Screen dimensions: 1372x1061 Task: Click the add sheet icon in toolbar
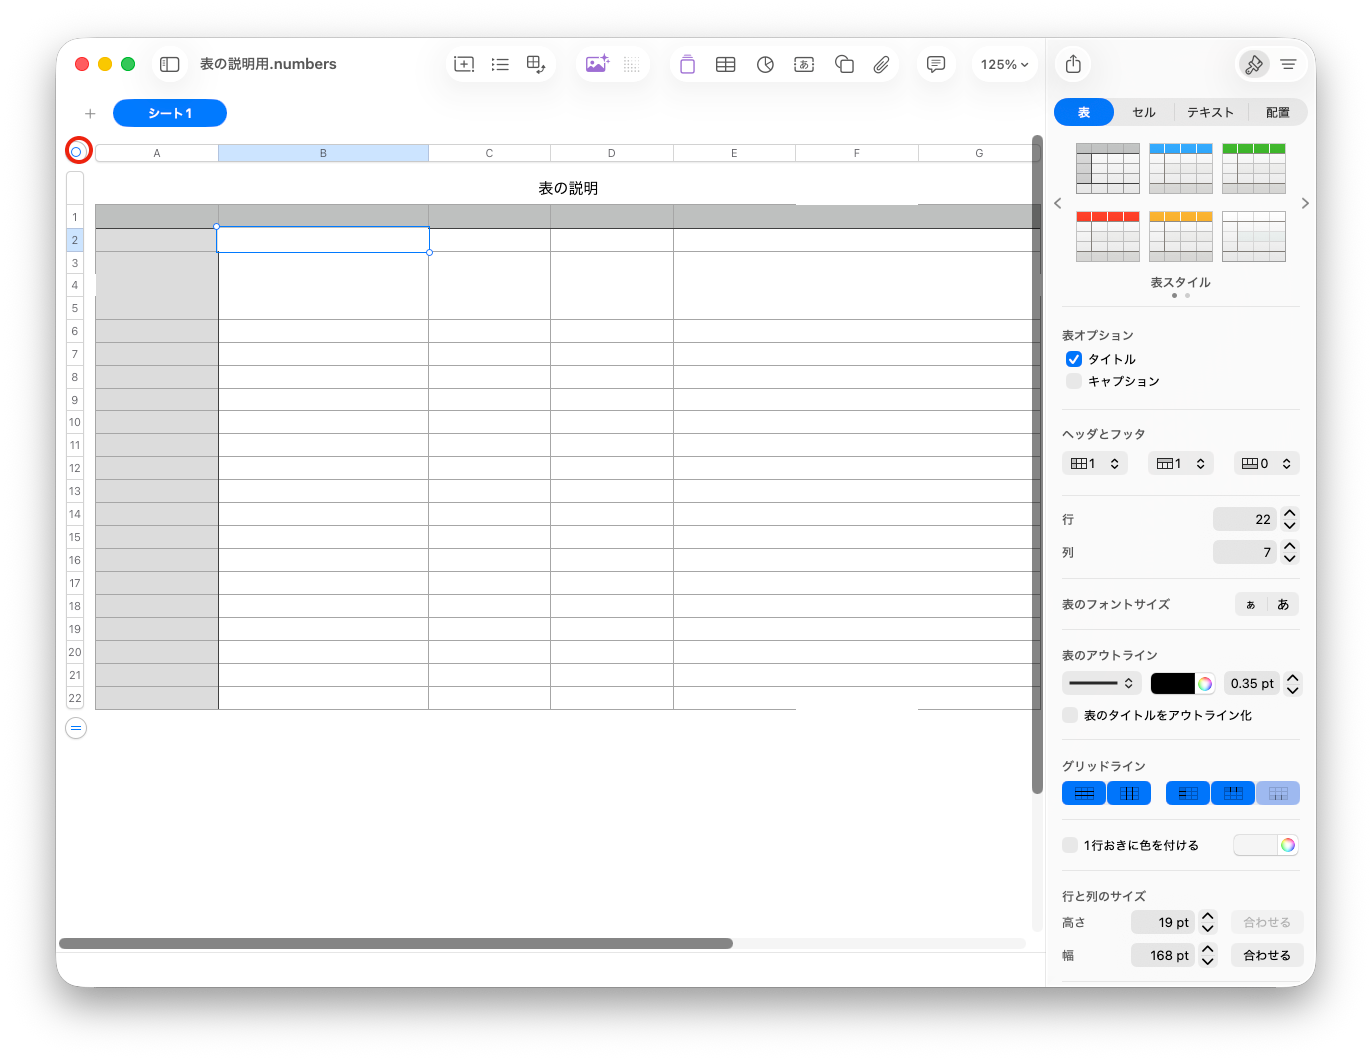pyautogui.click(x=464, y=64)
